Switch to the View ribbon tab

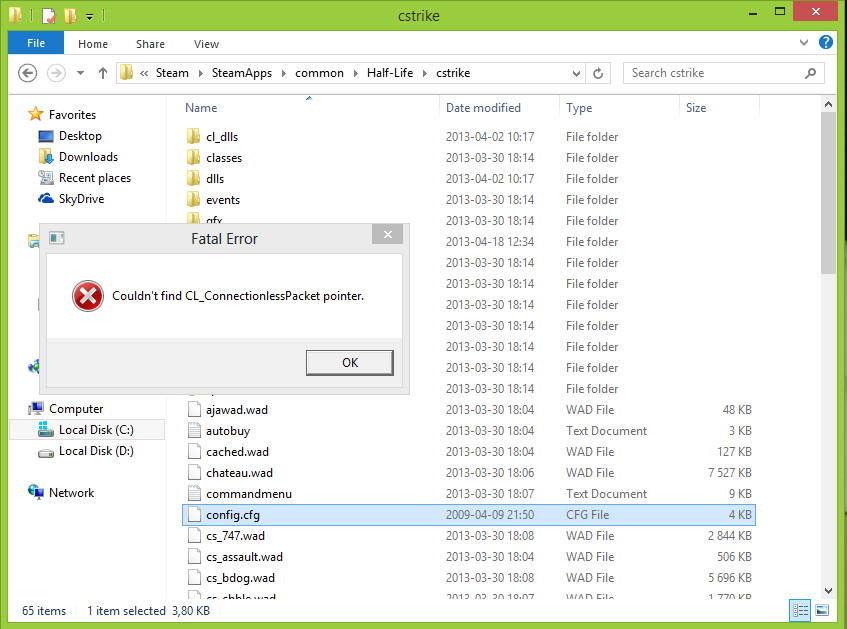[206, 44]
